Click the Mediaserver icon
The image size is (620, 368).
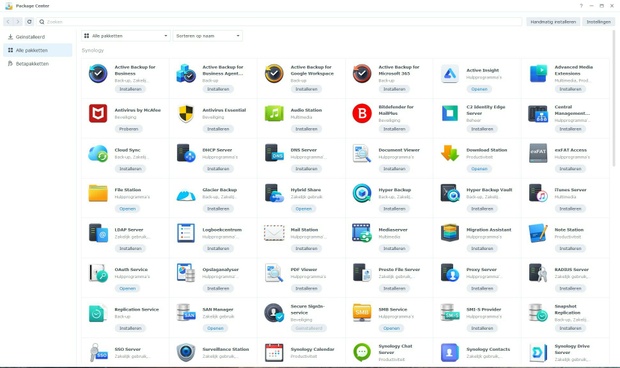tap(362, 233)
